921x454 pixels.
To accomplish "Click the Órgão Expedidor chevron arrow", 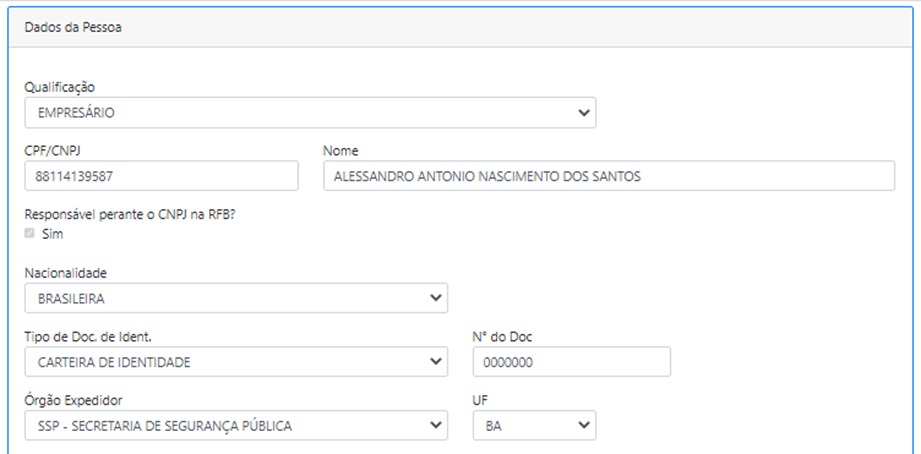I will (435, 426).
